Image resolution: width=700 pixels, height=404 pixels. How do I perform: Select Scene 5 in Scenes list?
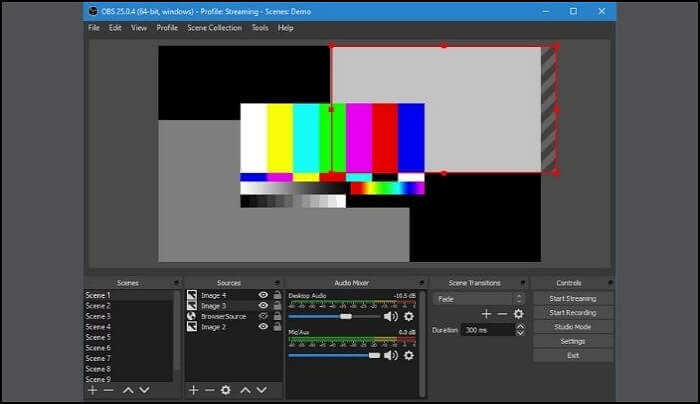(x=98, y=337)
